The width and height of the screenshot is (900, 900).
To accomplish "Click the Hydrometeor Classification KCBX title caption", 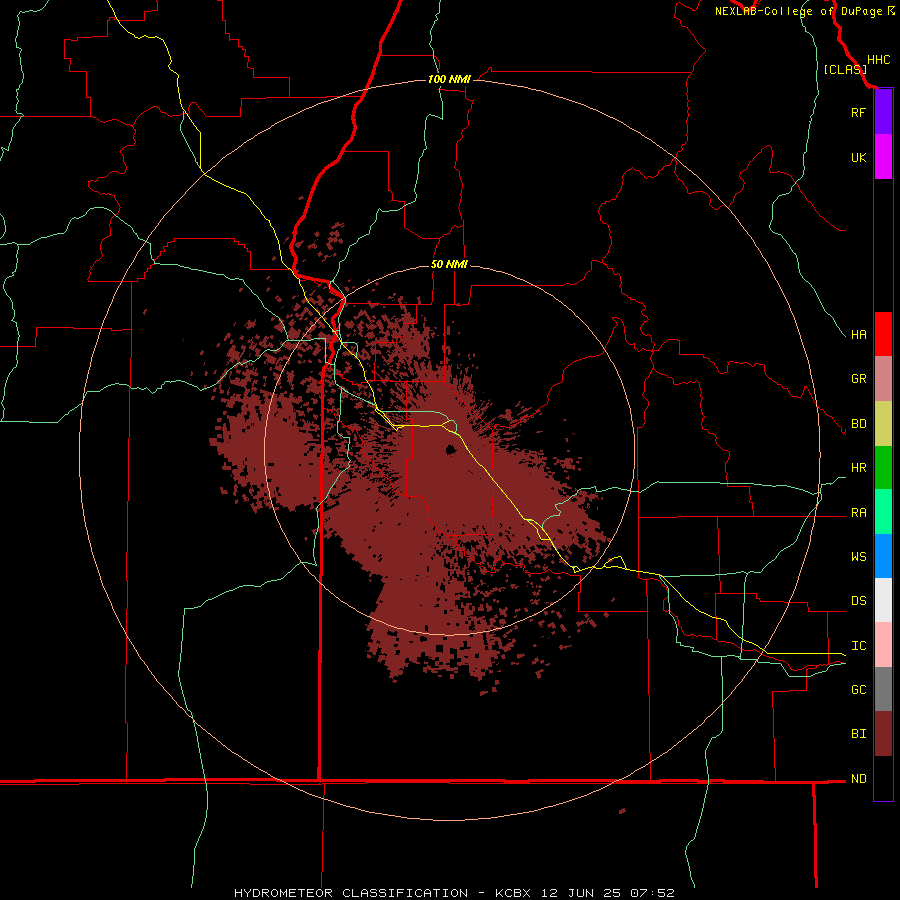I will tap(454, 893).
